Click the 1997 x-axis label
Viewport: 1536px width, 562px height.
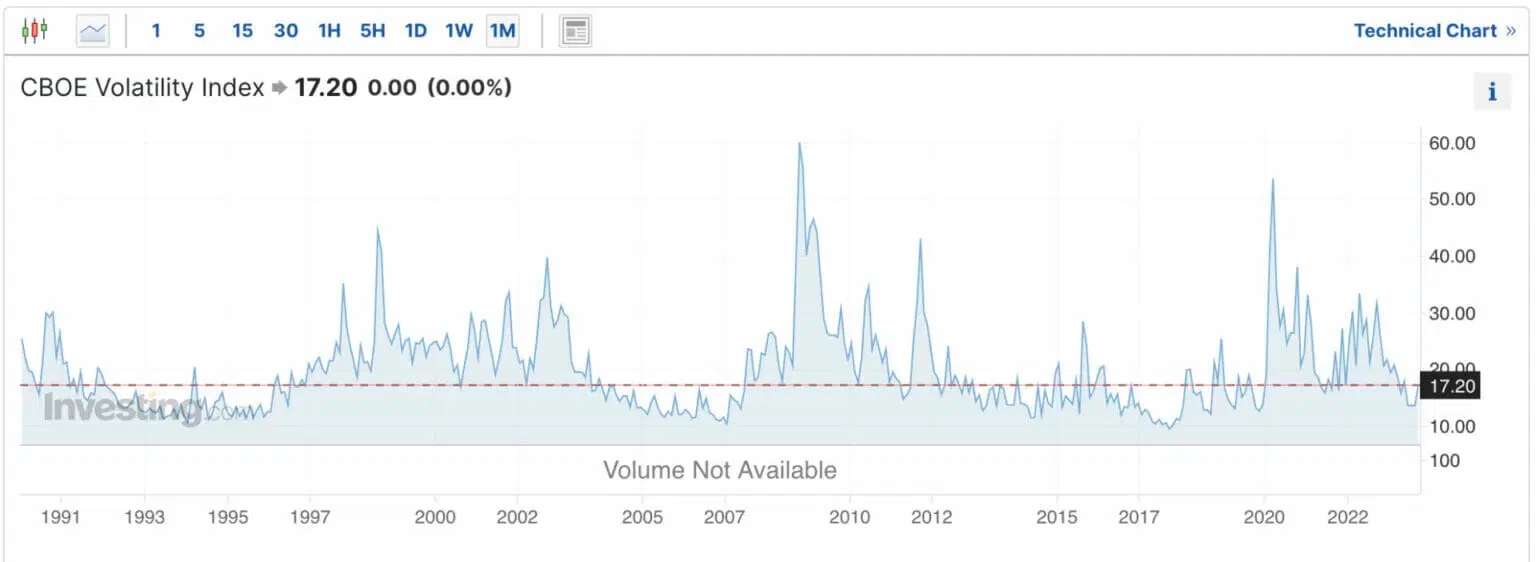pos(310,517)
